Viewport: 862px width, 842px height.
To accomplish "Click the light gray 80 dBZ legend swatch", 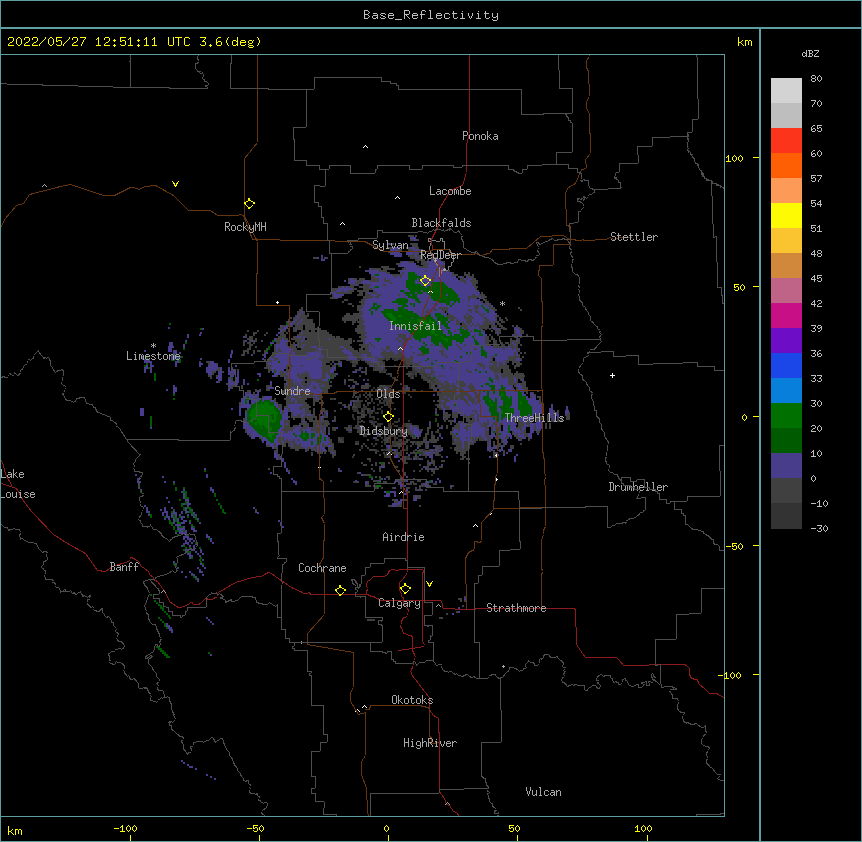I will [786, 91].
